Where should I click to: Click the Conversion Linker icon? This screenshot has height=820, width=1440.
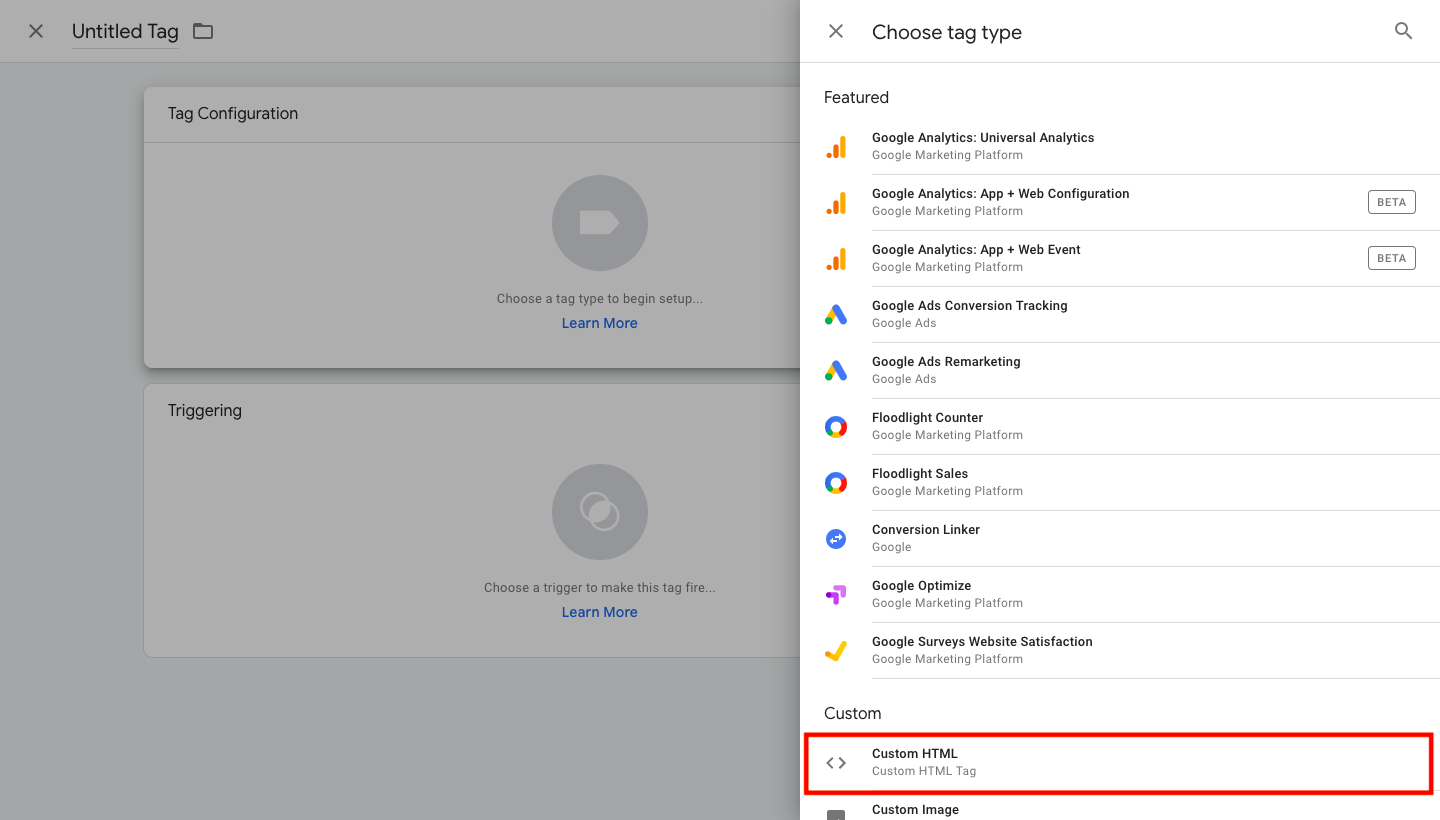point(836,538)
